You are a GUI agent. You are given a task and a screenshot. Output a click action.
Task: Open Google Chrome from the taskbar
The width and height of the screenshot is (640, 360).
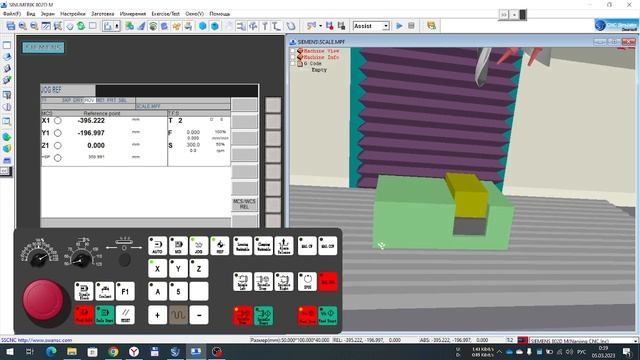pyautogui.click(x=113, y=351)
